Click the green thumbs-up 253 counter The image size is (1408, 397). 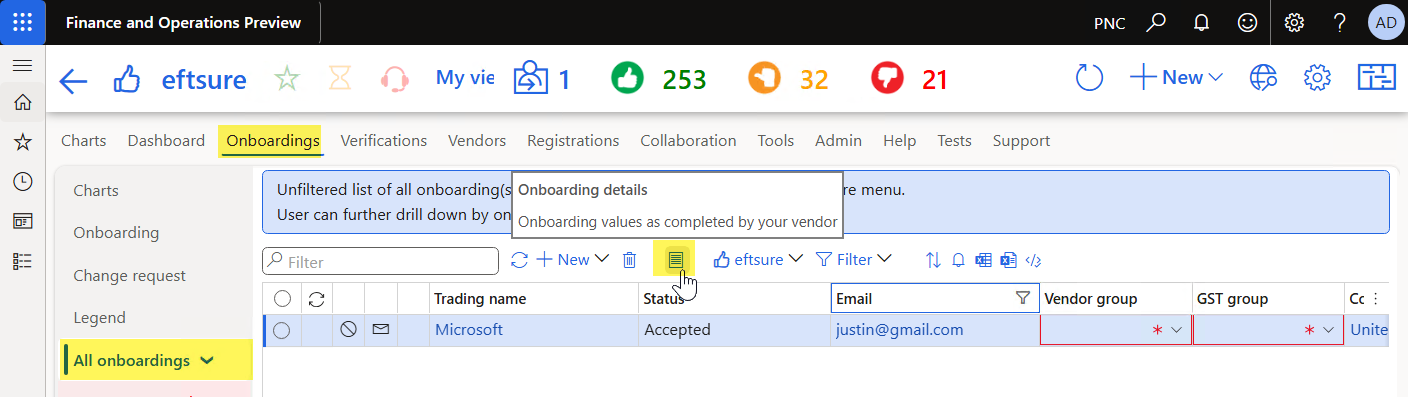pos(657,78)
